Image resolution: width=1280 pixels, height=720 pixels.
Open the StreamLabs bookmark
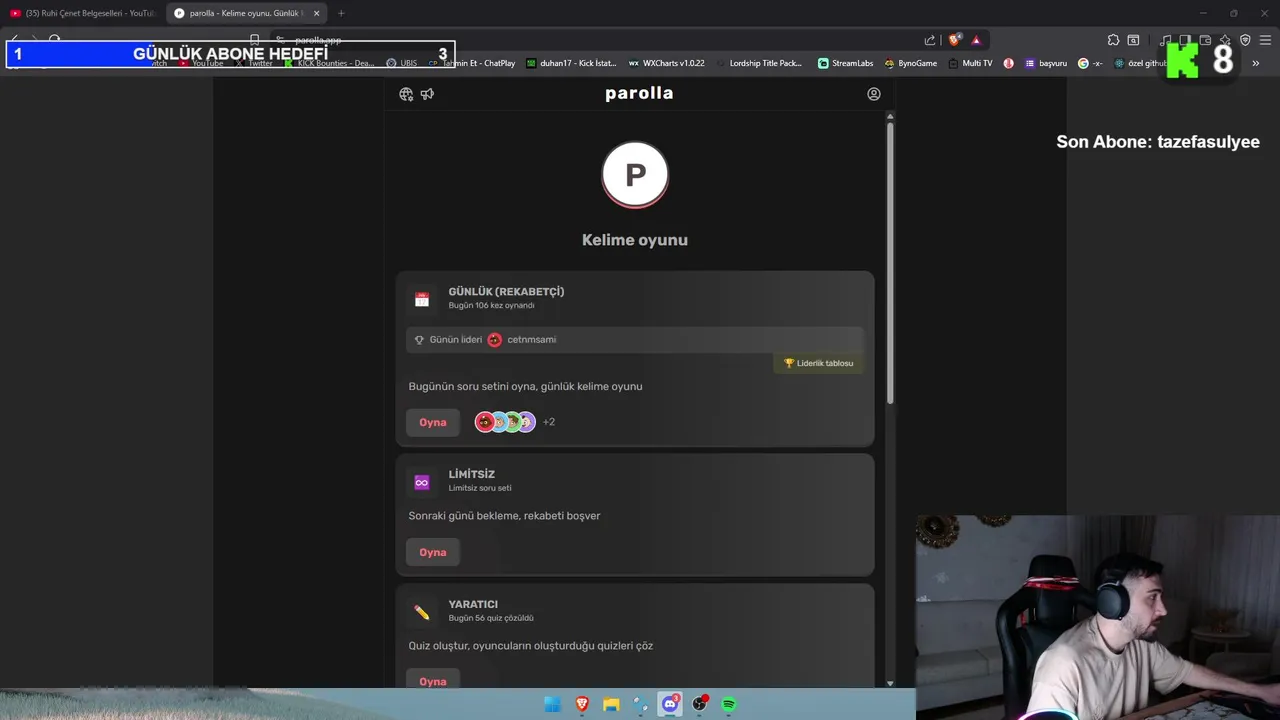pyautogui.click(x=846, y=63)
